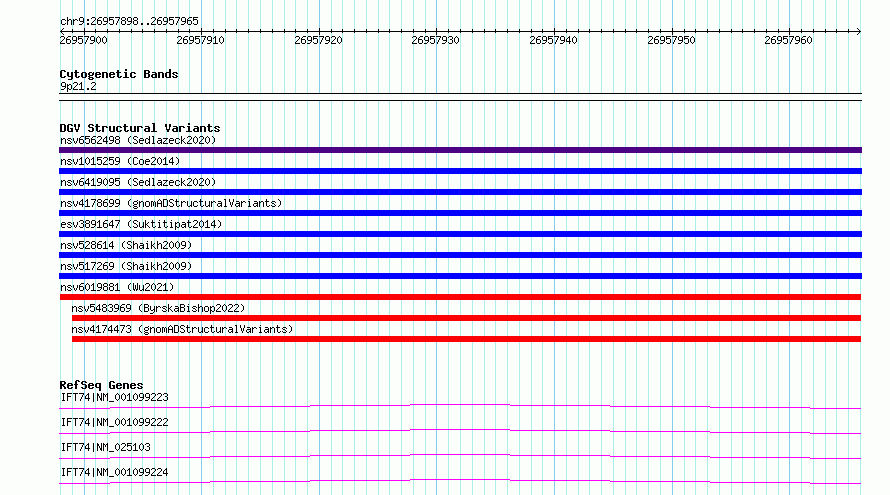Click the magenta line under IFT74|NM_001099224
890x495 pixels.
pyautogui.click(x=460, y=481)
